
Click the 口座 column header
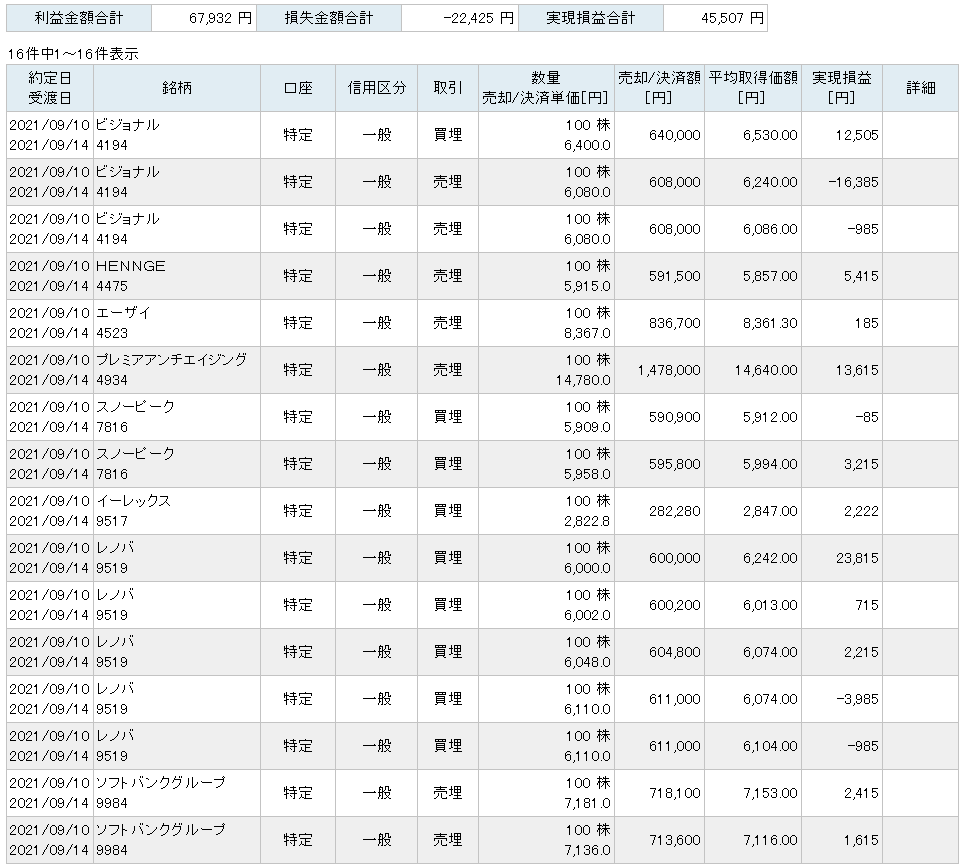298,88
